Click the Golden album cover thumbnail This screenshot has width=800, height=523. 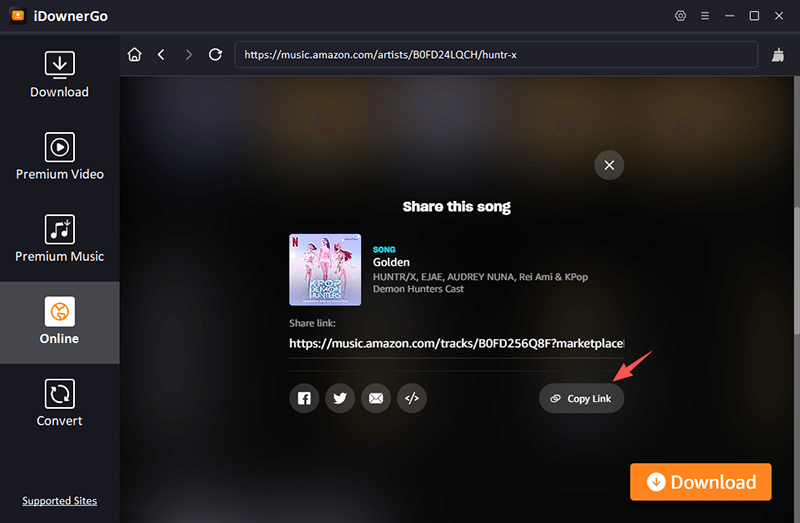325,270
